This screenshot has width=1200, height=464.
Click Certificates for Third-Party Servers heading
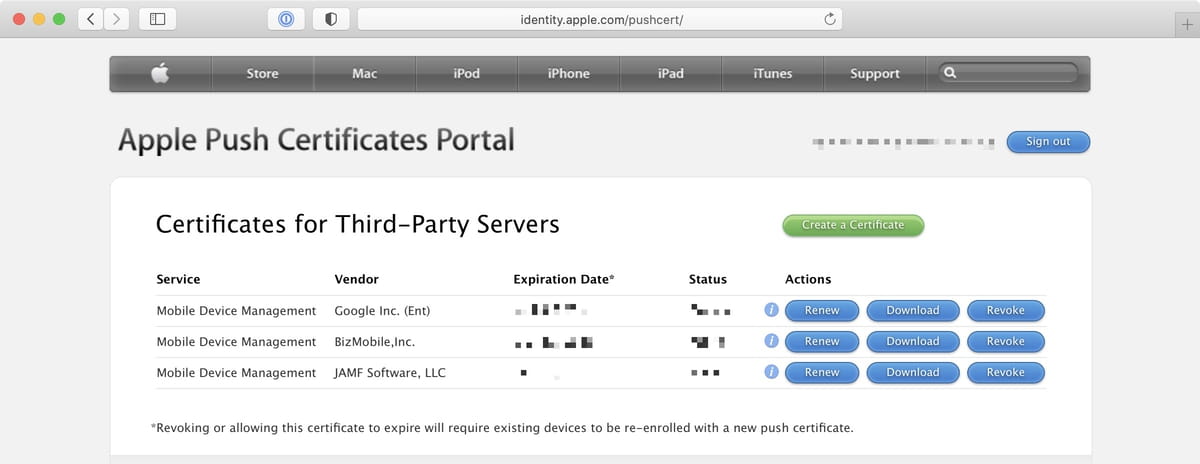(x=358, y=224)
